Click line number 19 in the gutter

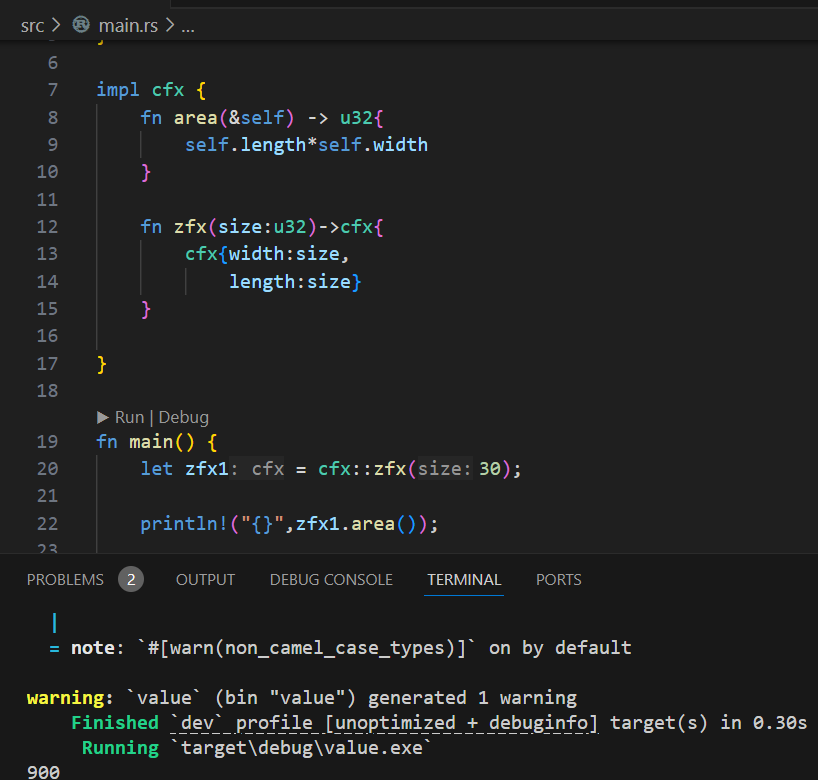coord(47,442)
